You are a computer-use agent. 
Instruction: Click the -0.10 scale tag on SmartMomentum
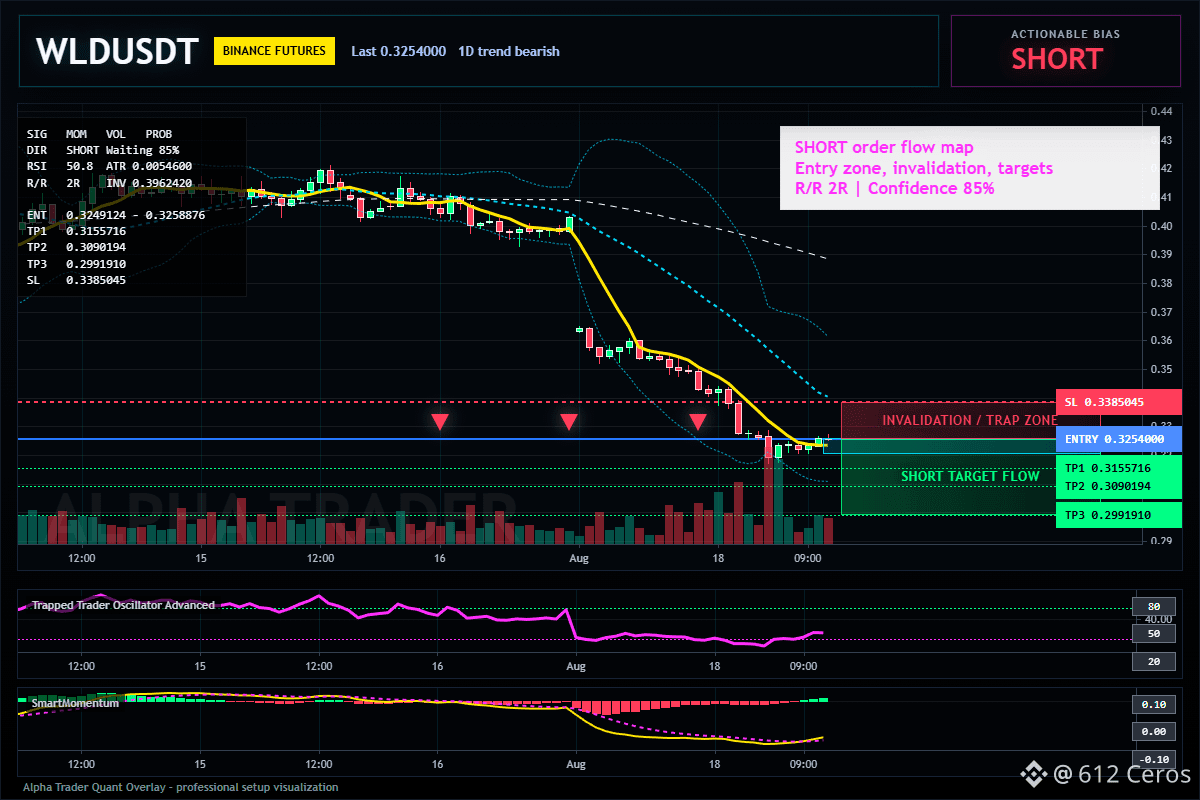[1152, 759]
